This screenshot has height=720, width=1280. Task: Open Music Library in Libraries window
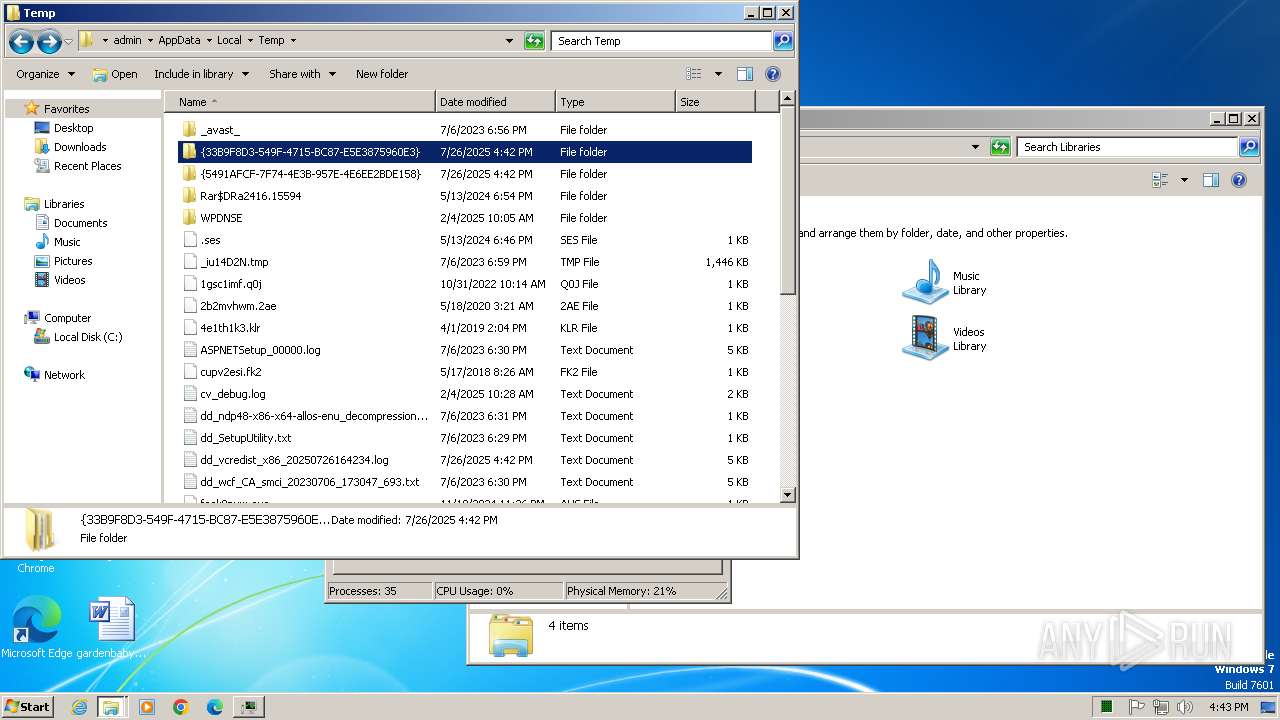[x=945, y=283]
